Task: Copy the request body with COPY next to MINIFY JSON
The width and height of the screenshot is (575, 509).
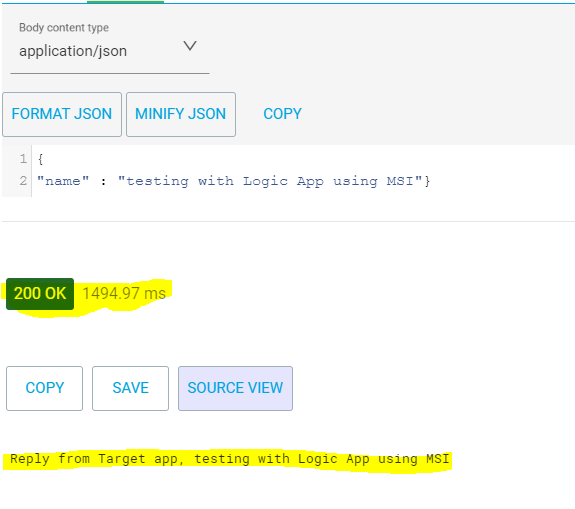Action: pyautogui.click(x=282, y=114)
